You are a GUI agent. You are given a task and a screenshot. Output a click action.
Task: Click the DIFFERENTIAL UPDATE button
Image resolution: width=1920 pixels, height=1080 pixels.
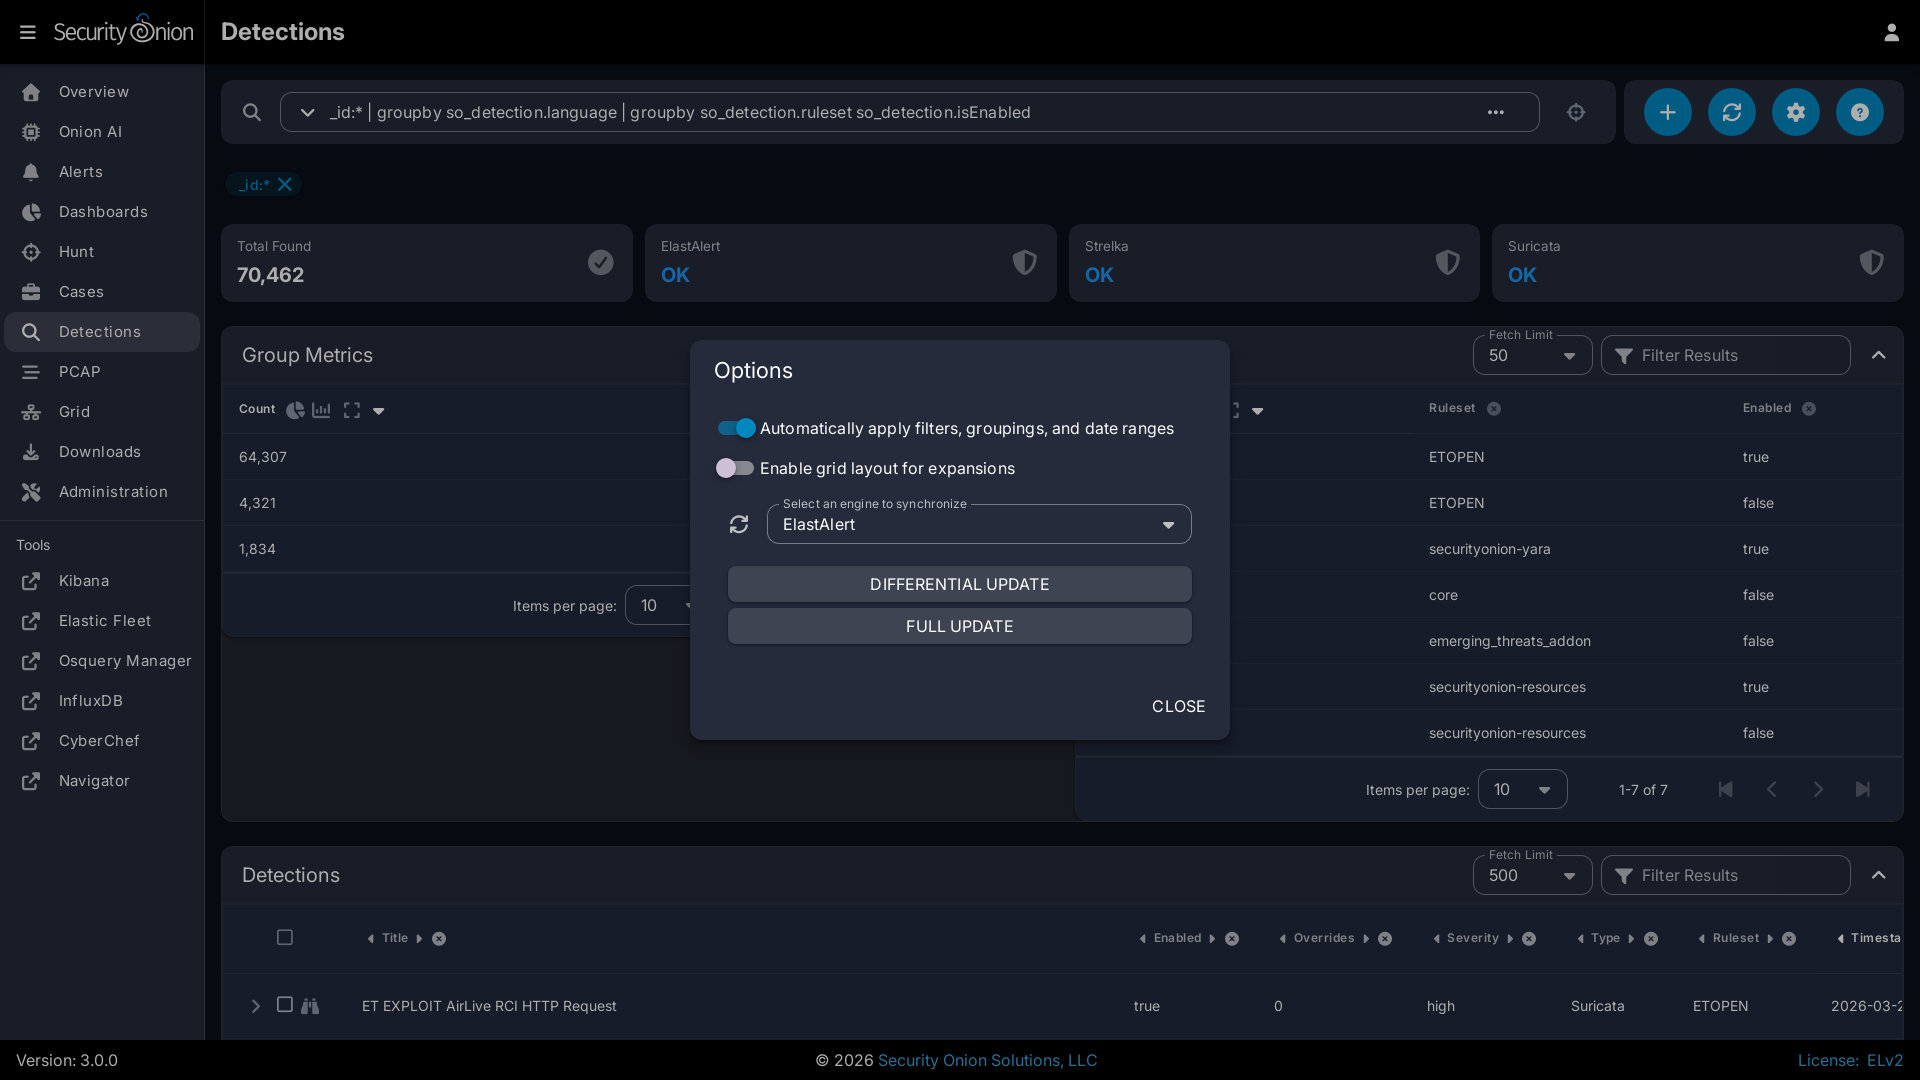959,584
